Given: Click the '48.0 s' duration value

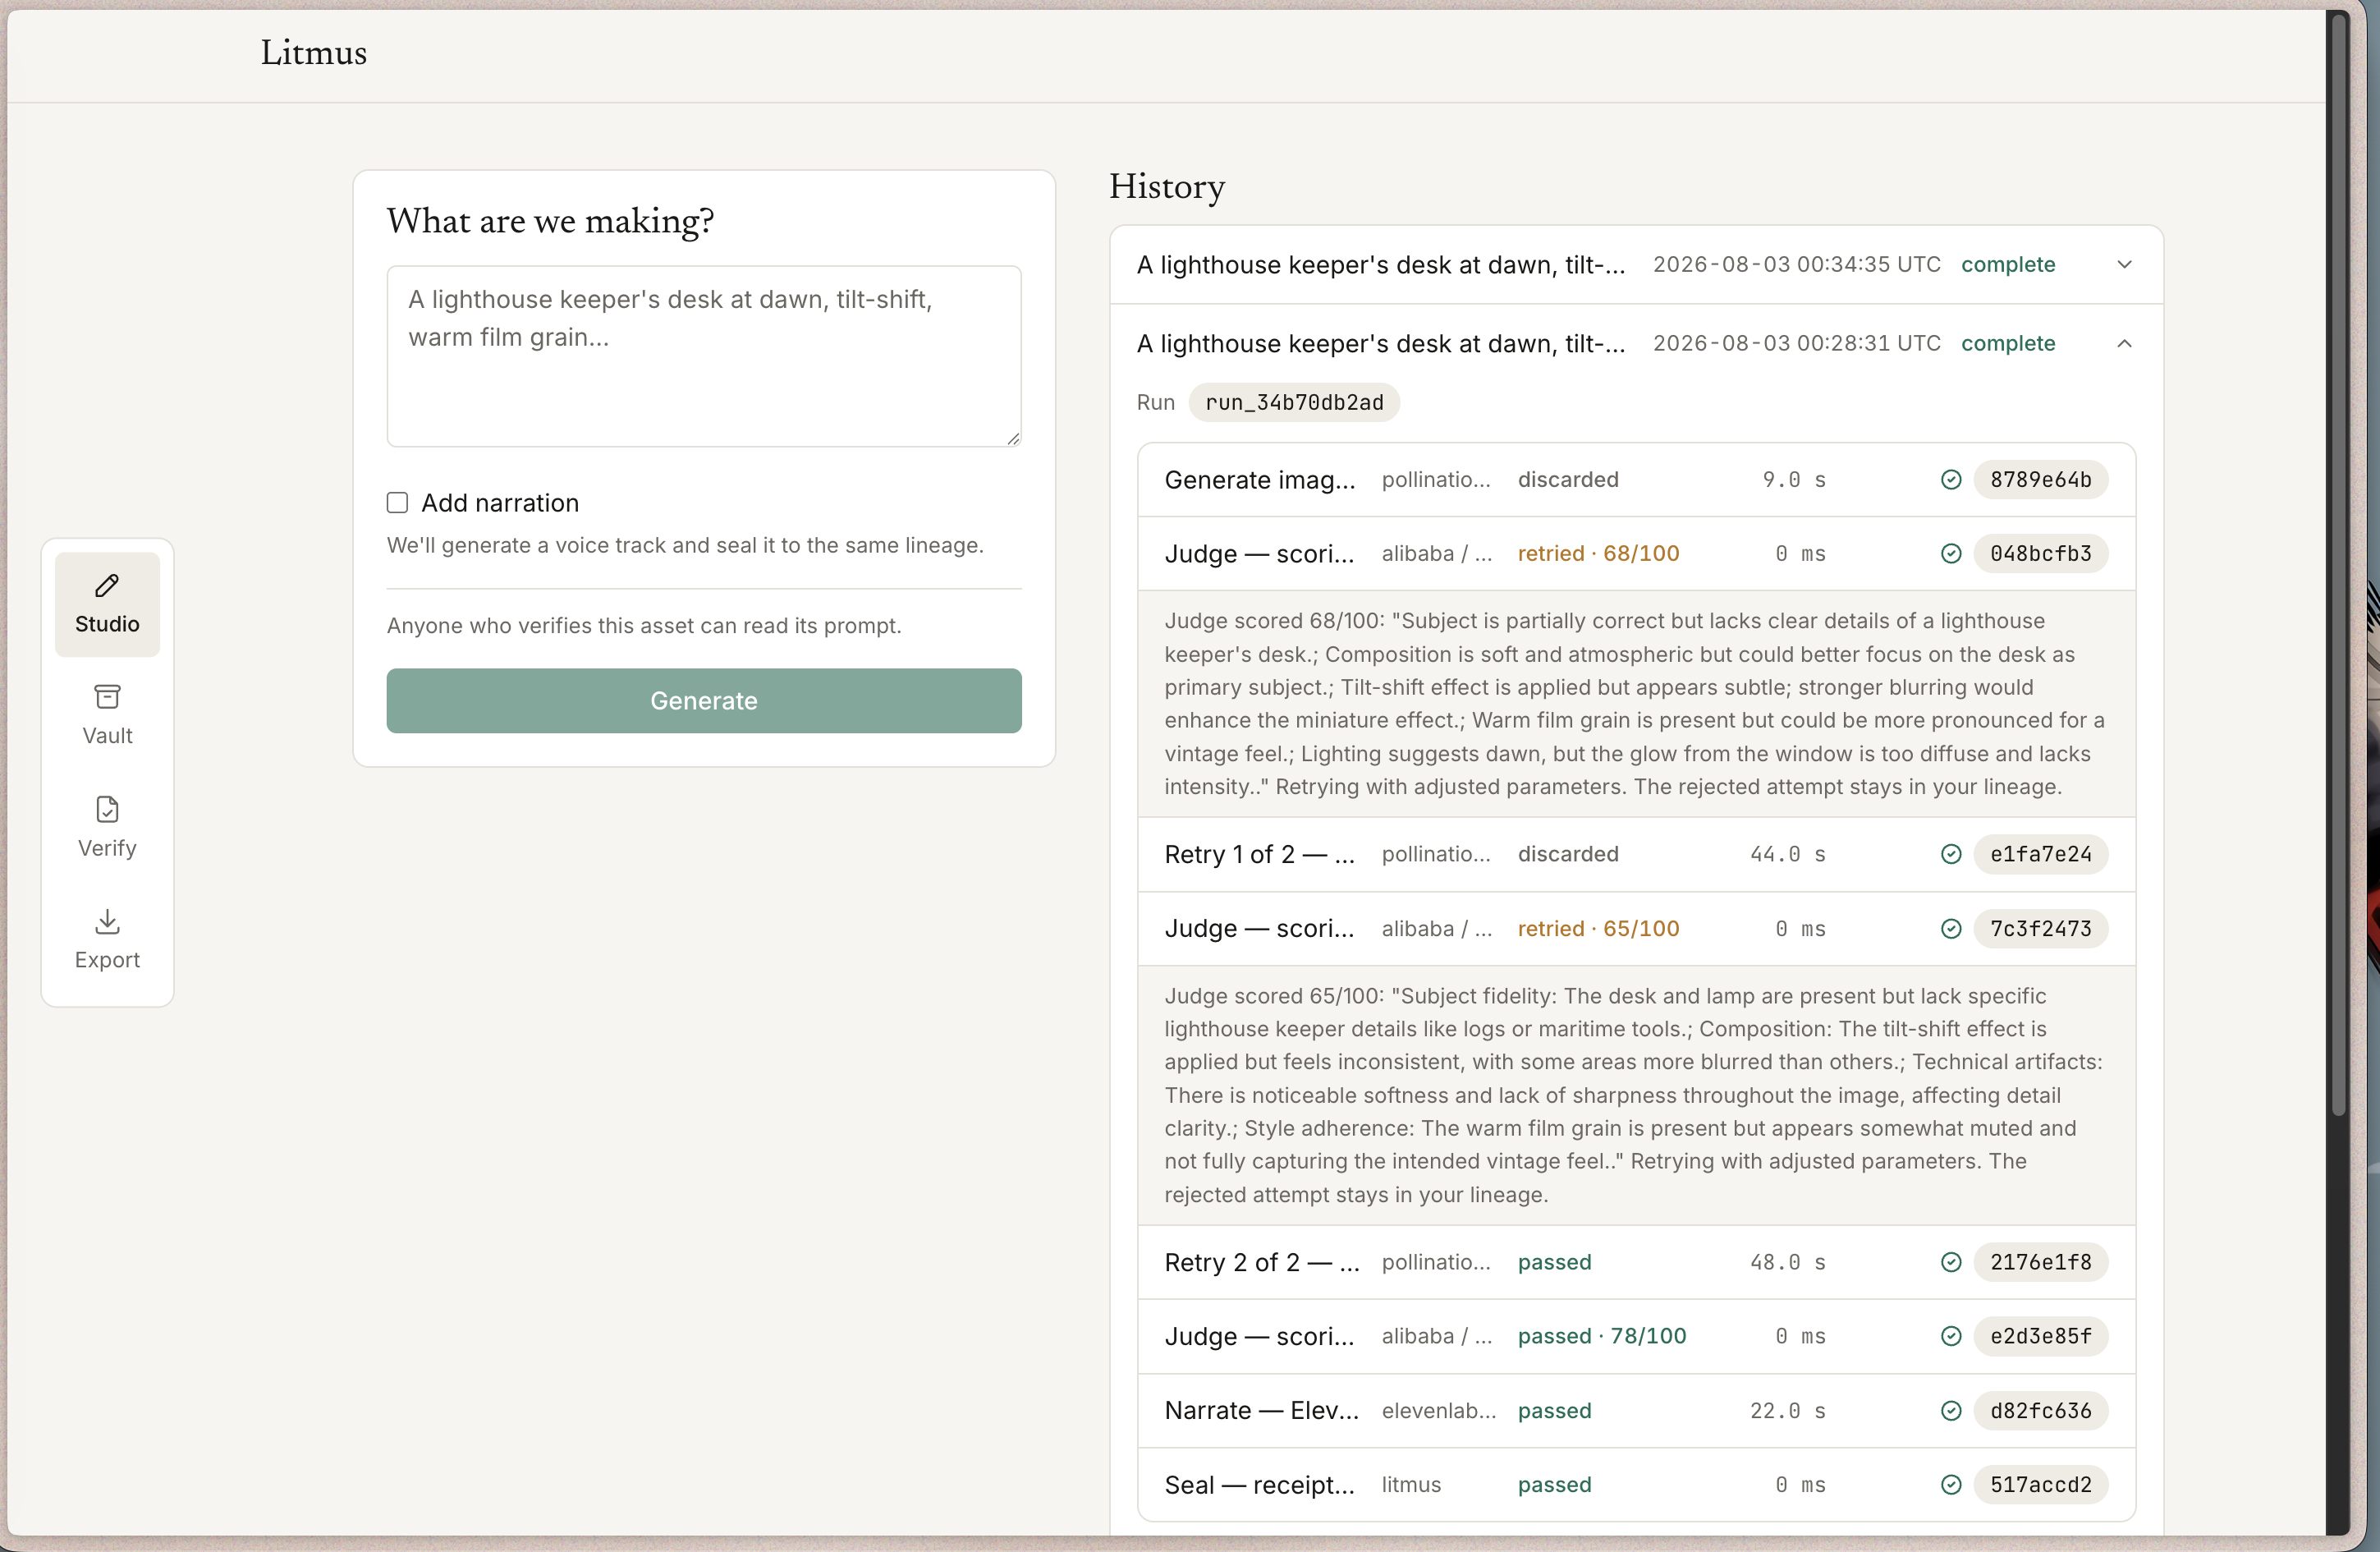Looking at the screenshot, I should coord(1787,1262).
